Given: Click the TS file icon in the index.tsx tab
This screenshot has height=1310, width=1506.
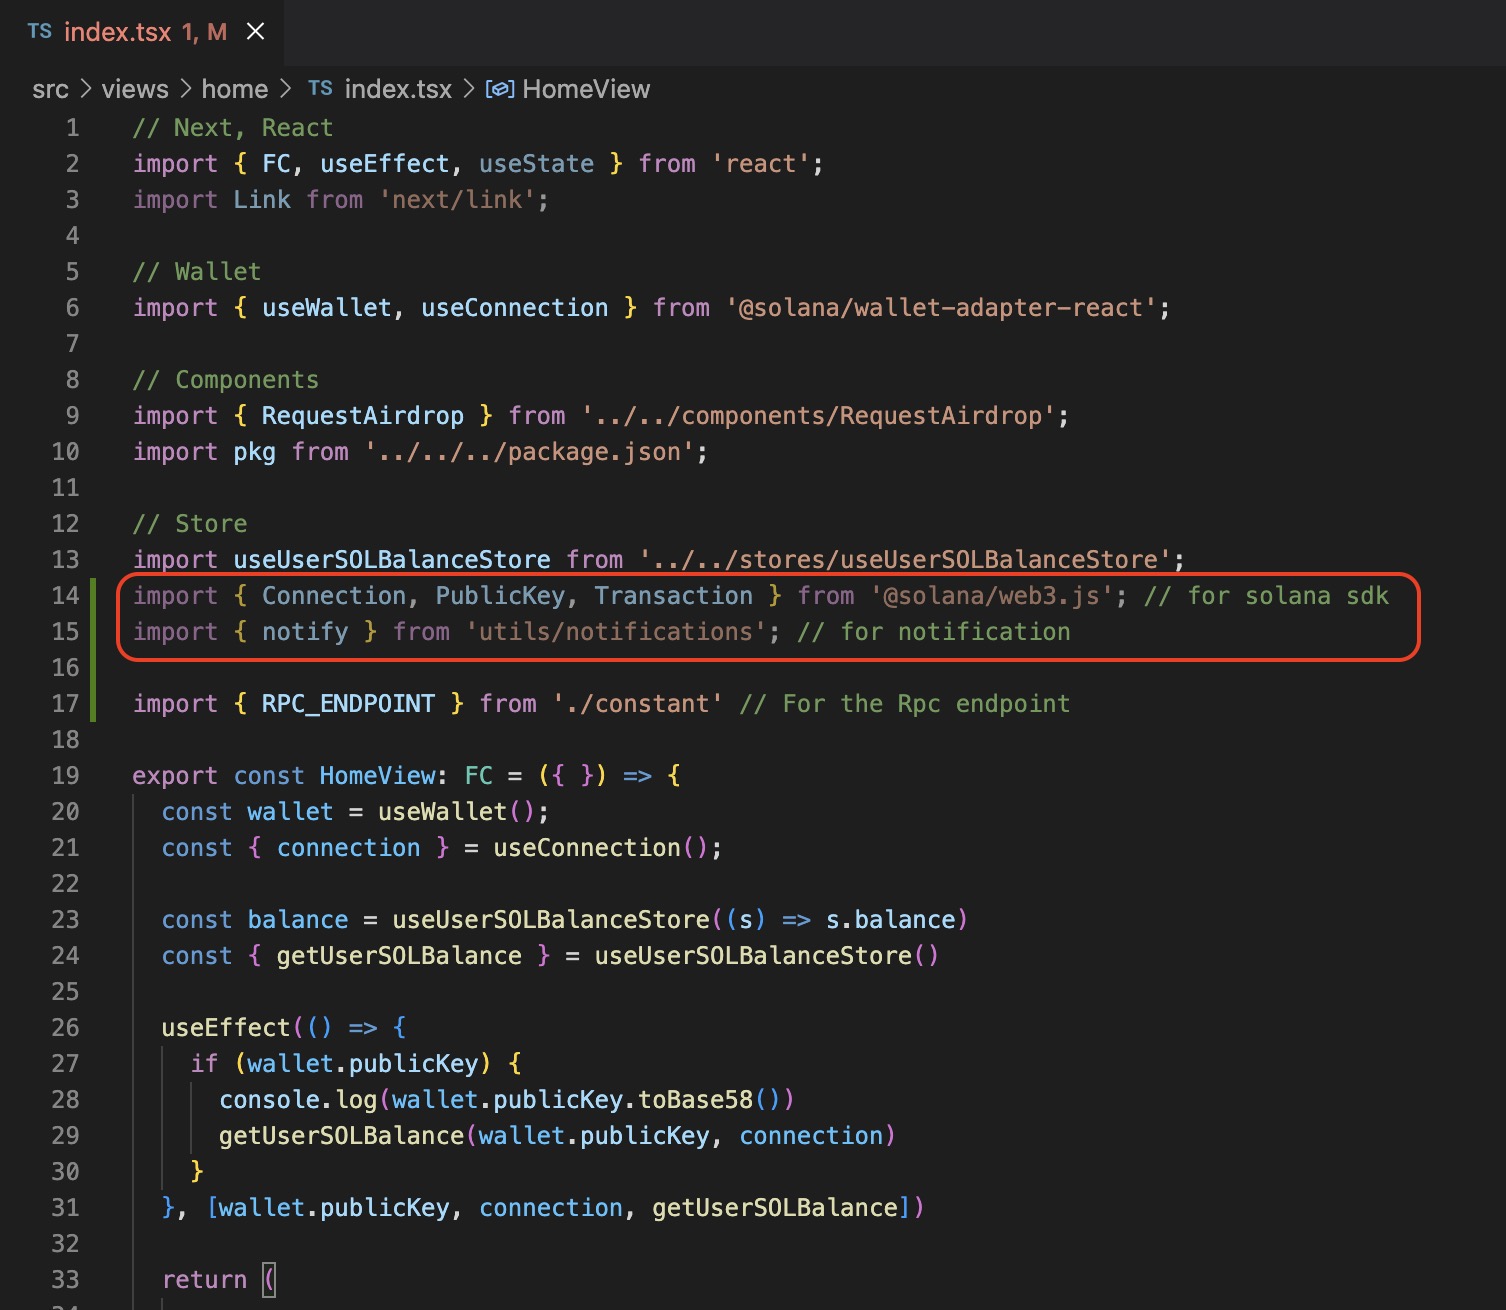Looking at the screenshot, I should [x=40, y=32].
